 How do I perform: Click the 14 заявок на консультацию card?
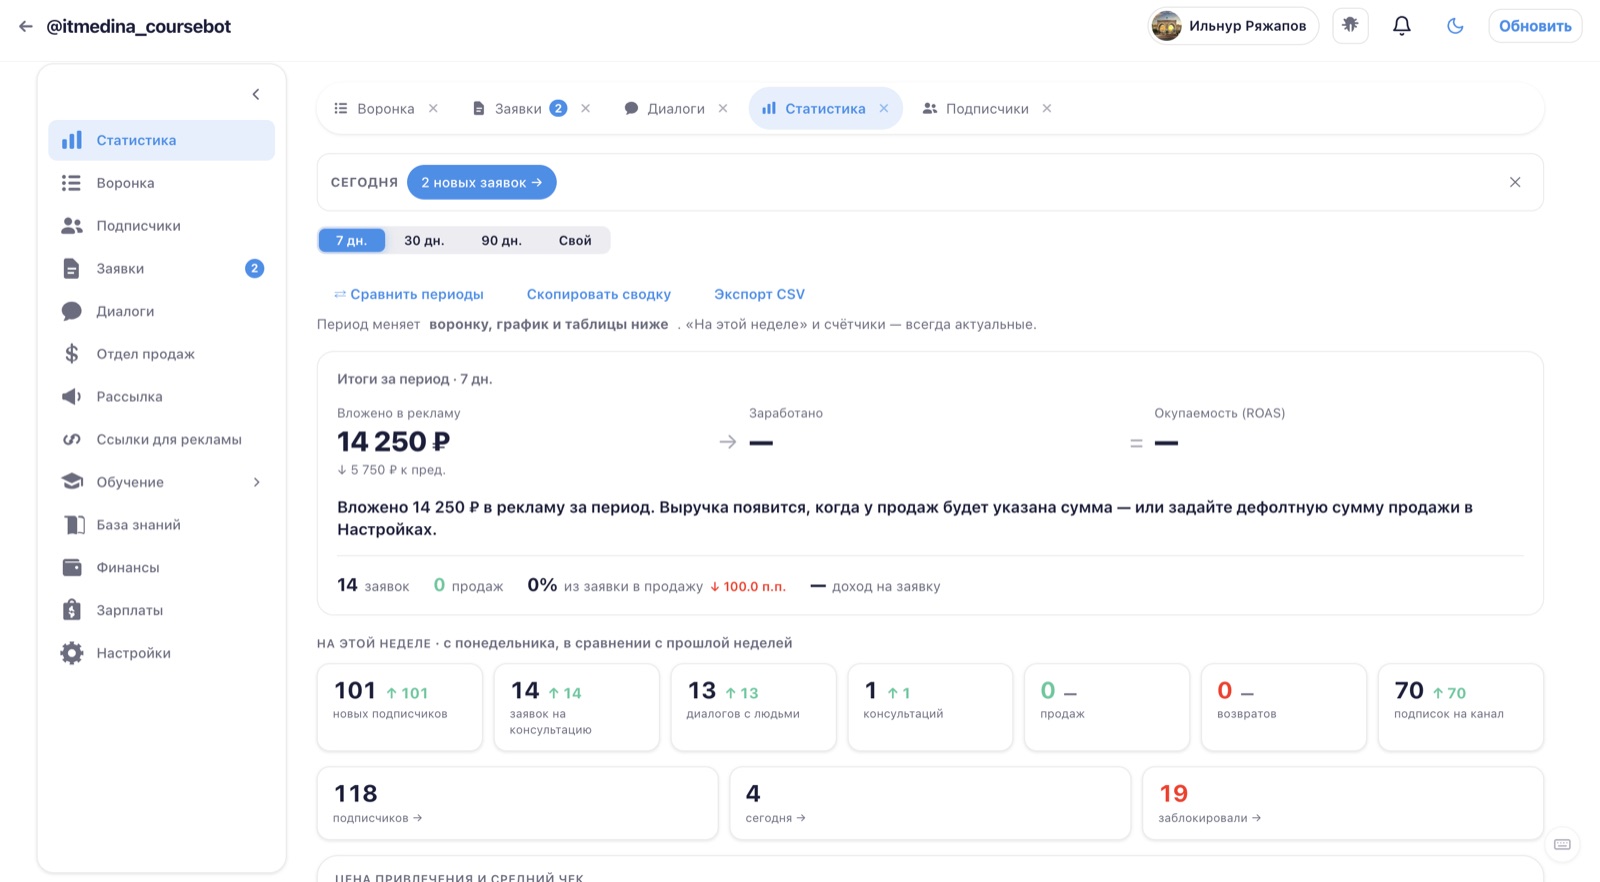(577, 707)
